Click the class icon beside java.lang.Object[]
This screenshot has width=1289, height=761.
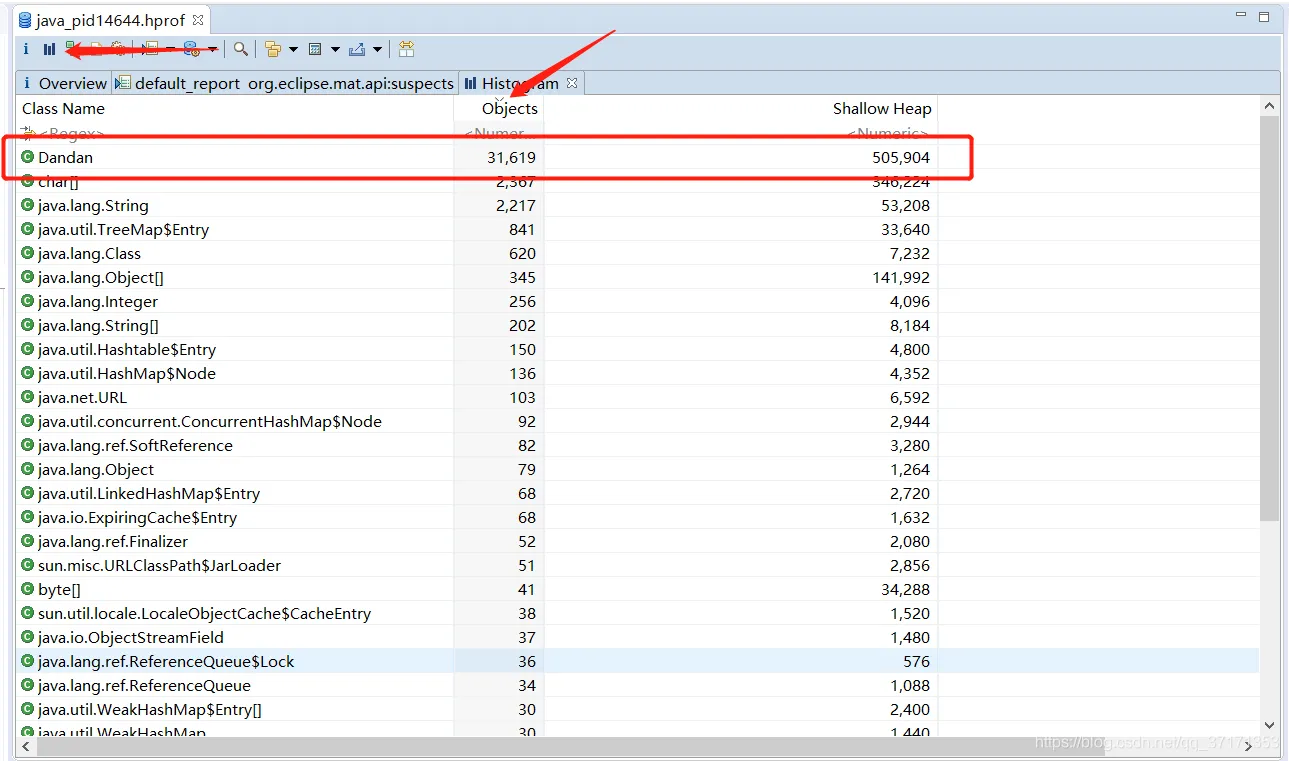click(28, 277)
